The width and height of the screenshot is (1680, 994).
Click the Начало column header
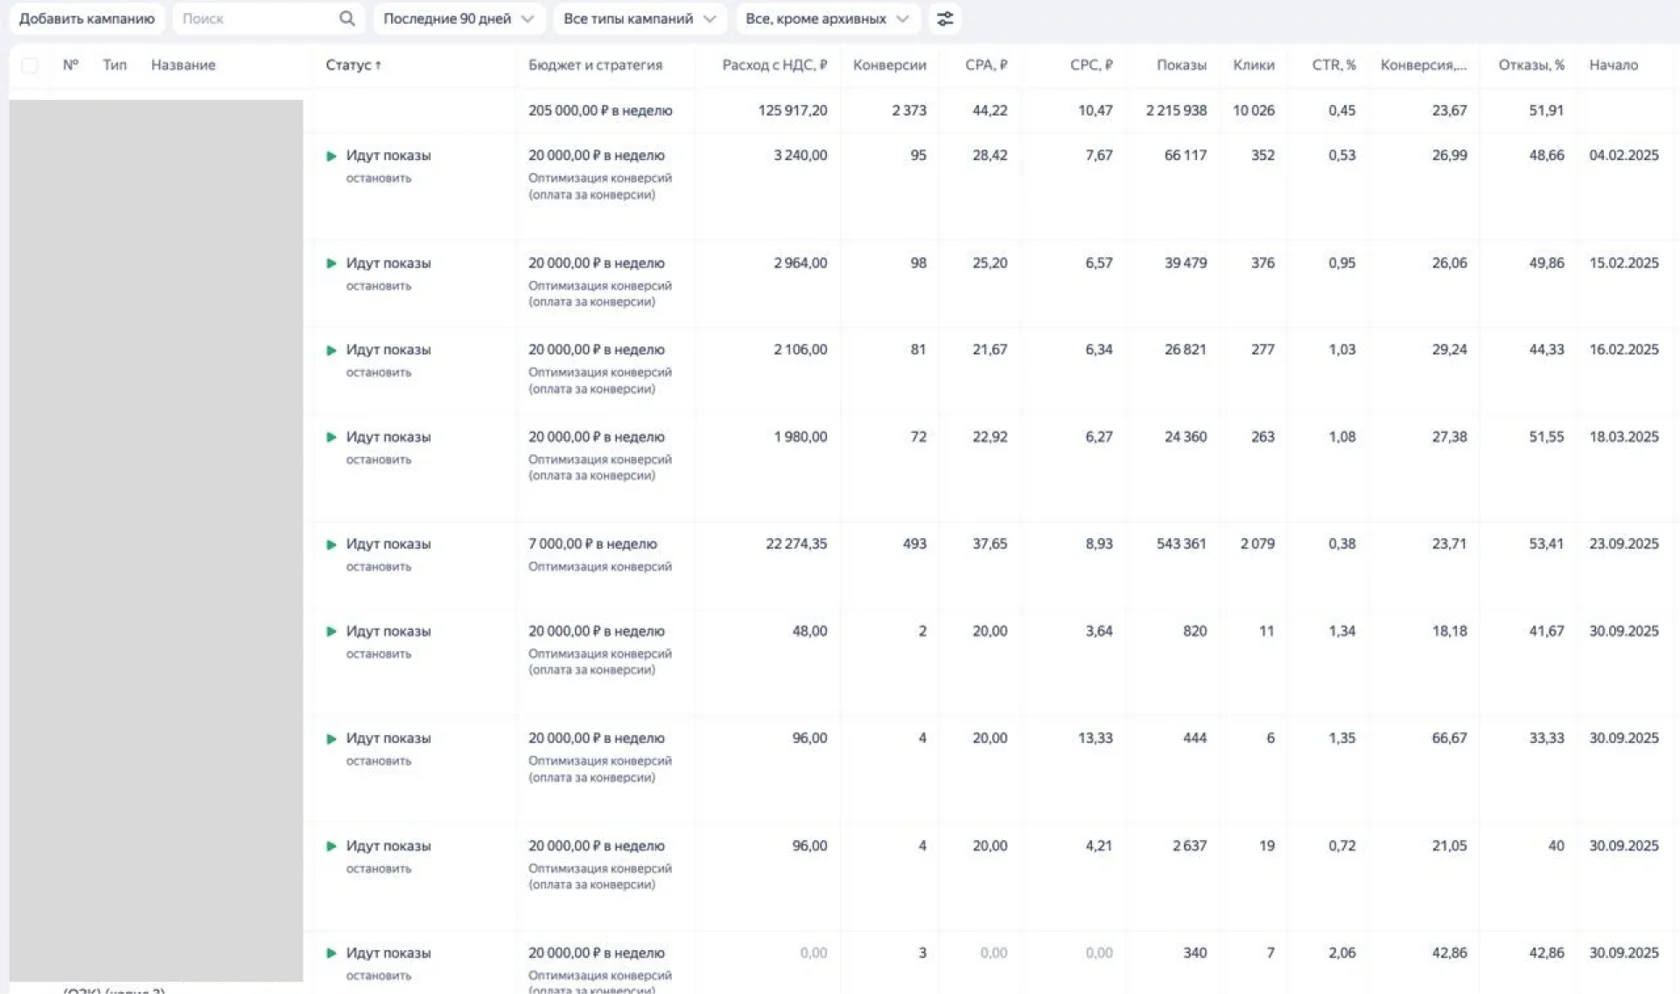click(x=1613, y=65)
